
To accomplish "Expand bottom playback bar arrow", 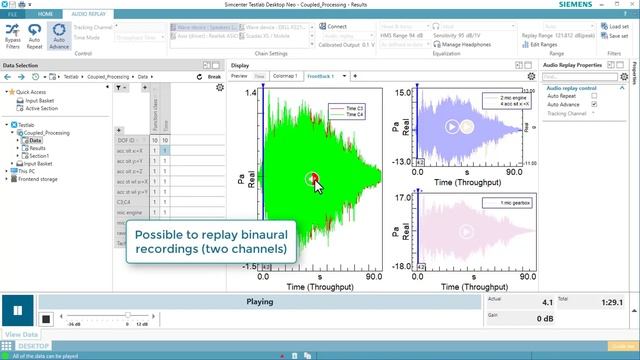I will tap(634, 311).
